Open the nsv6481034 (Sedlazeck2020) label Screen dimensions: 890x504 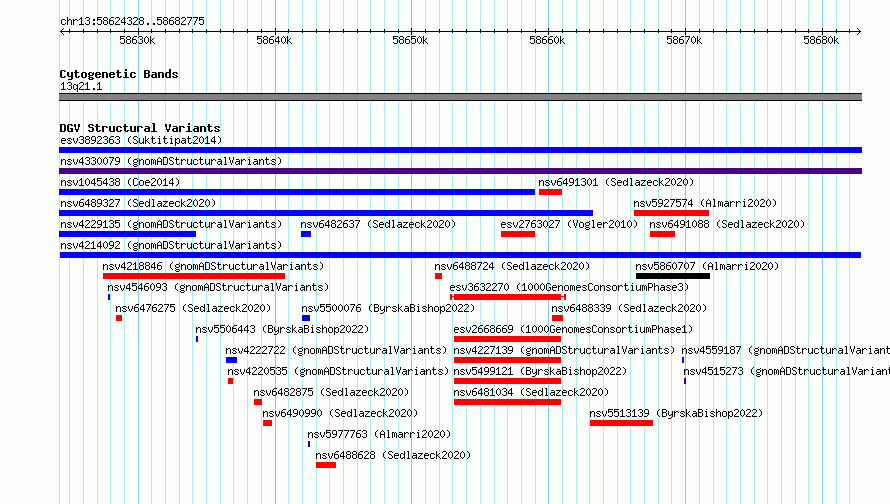[x=531, y=392]
